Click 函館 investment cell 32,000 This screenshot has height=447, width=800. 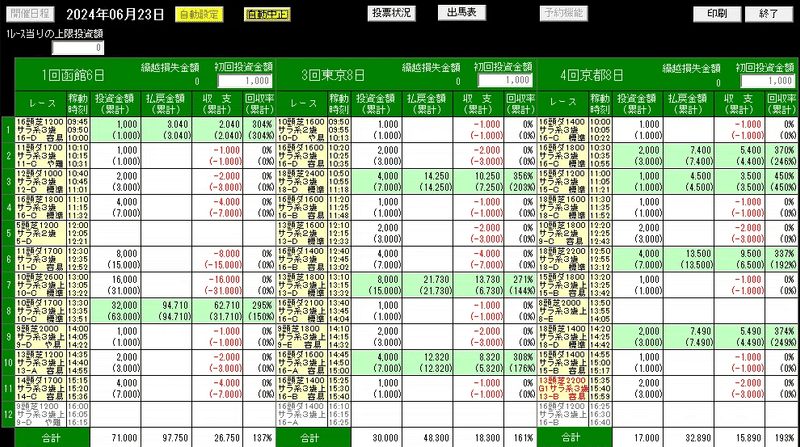click(x=115, y=311)
